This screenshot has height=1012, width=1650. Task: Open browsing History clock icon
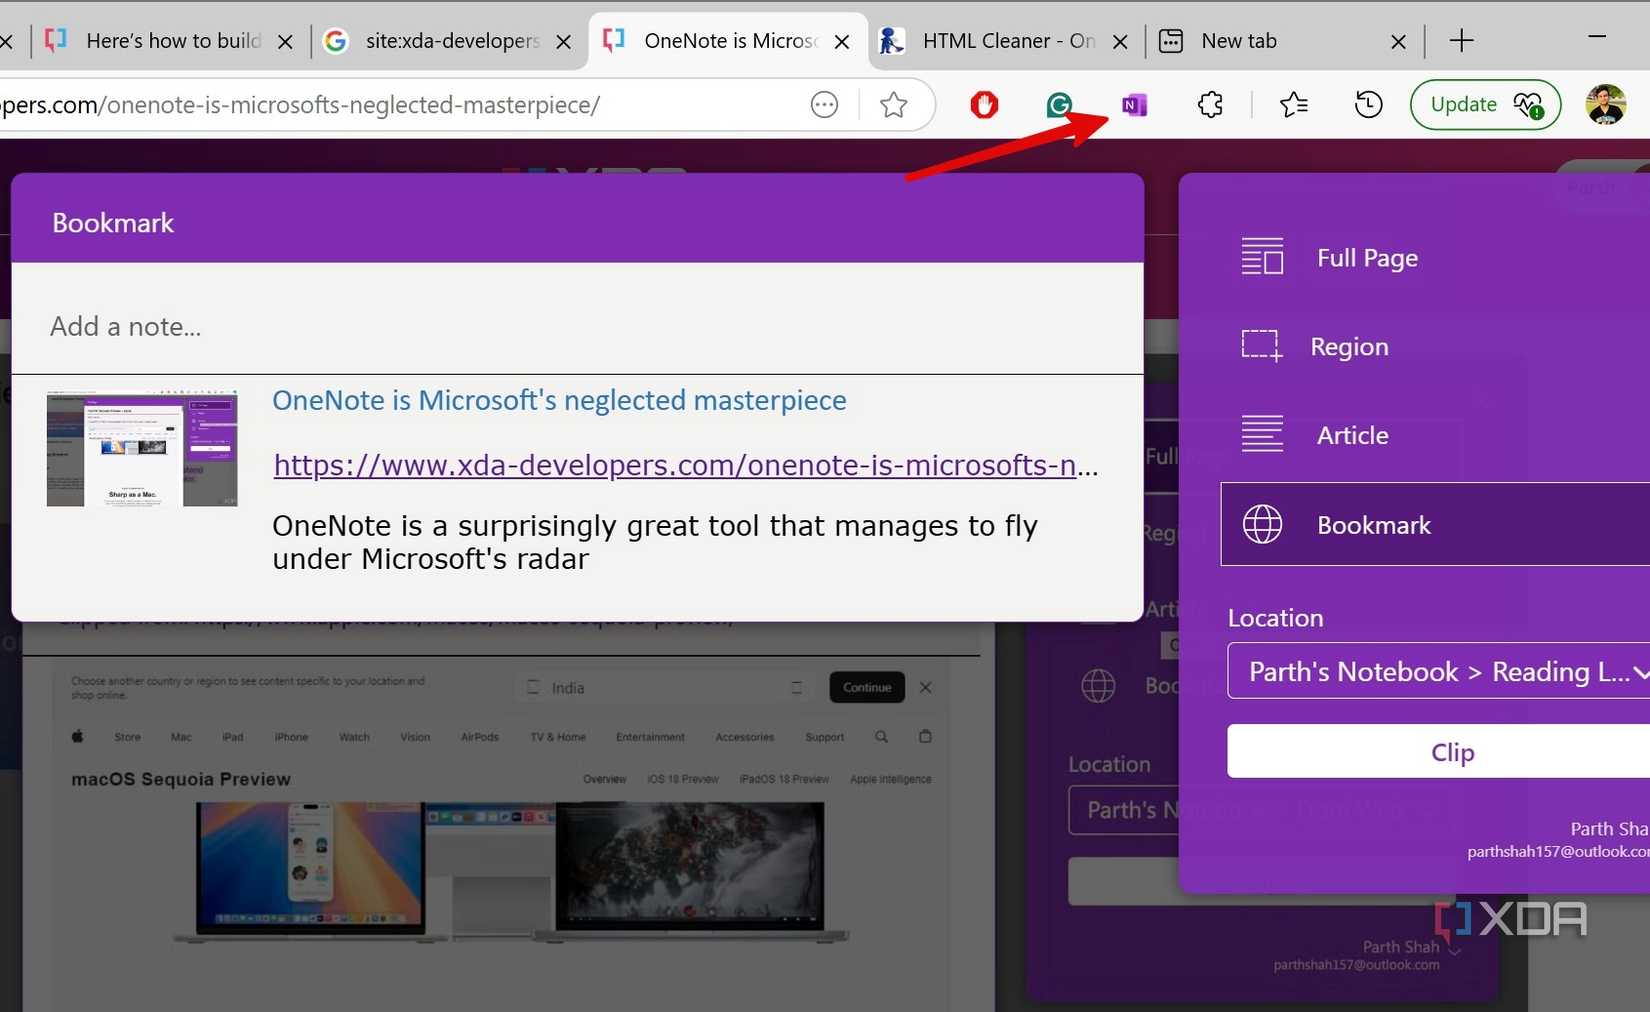click(1367, 104)
